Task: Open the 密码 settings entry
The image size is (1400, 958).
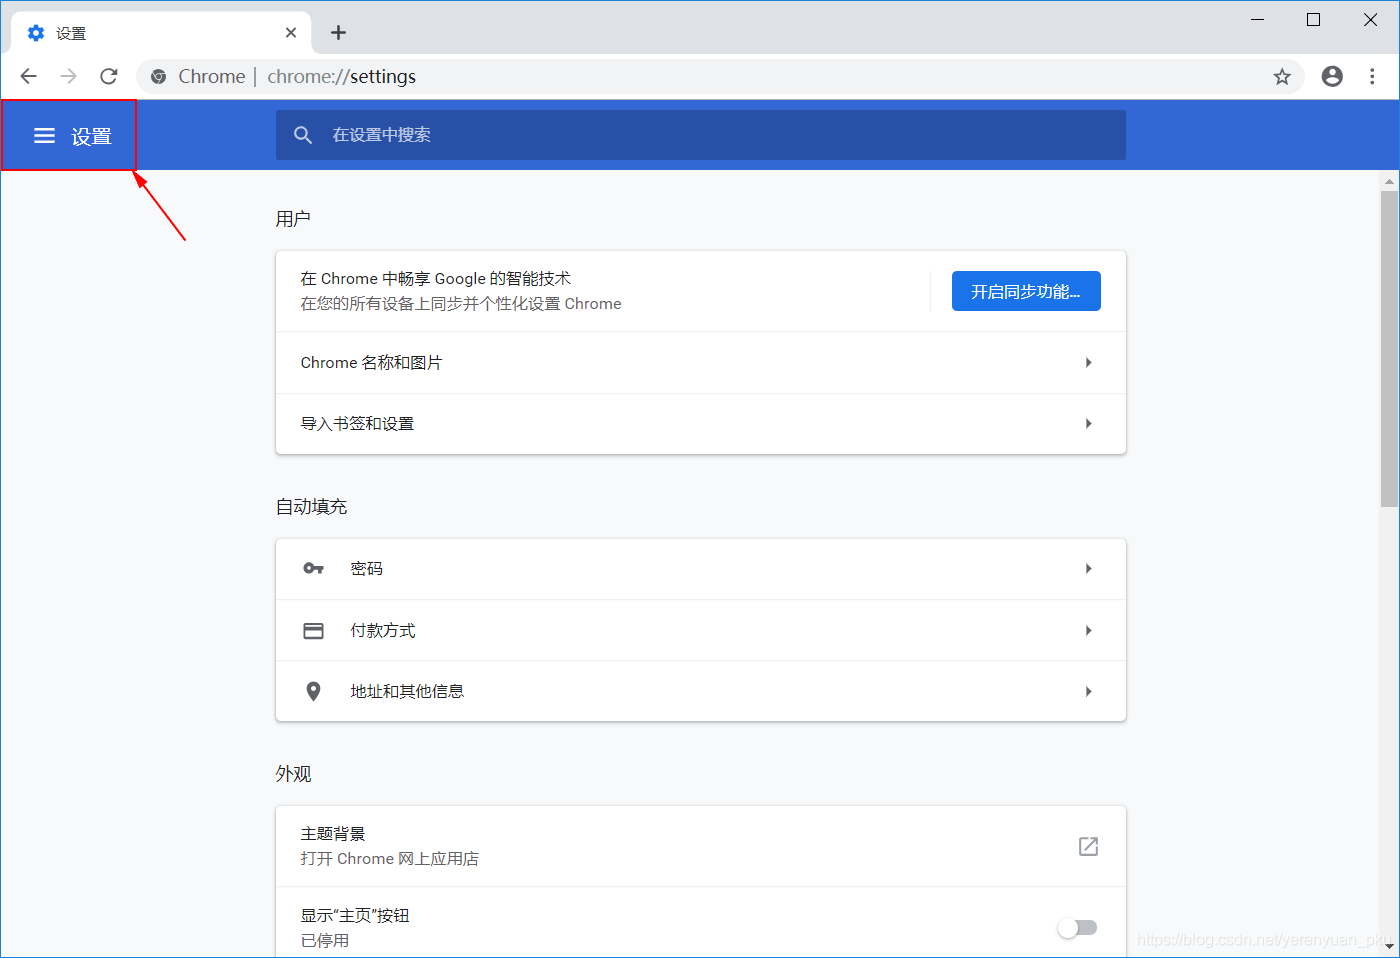Action: [x=701, y=569]
